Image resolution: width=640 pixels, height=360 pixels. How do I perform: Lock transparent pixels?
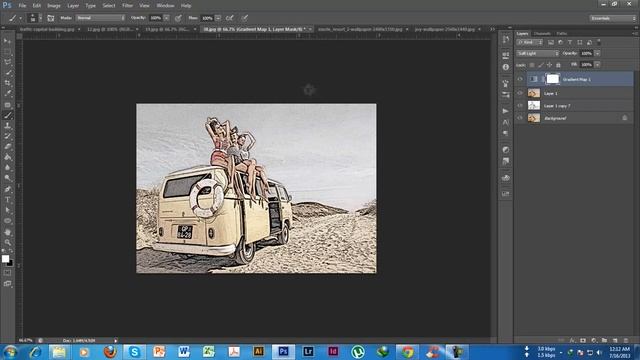coord(532,65)
